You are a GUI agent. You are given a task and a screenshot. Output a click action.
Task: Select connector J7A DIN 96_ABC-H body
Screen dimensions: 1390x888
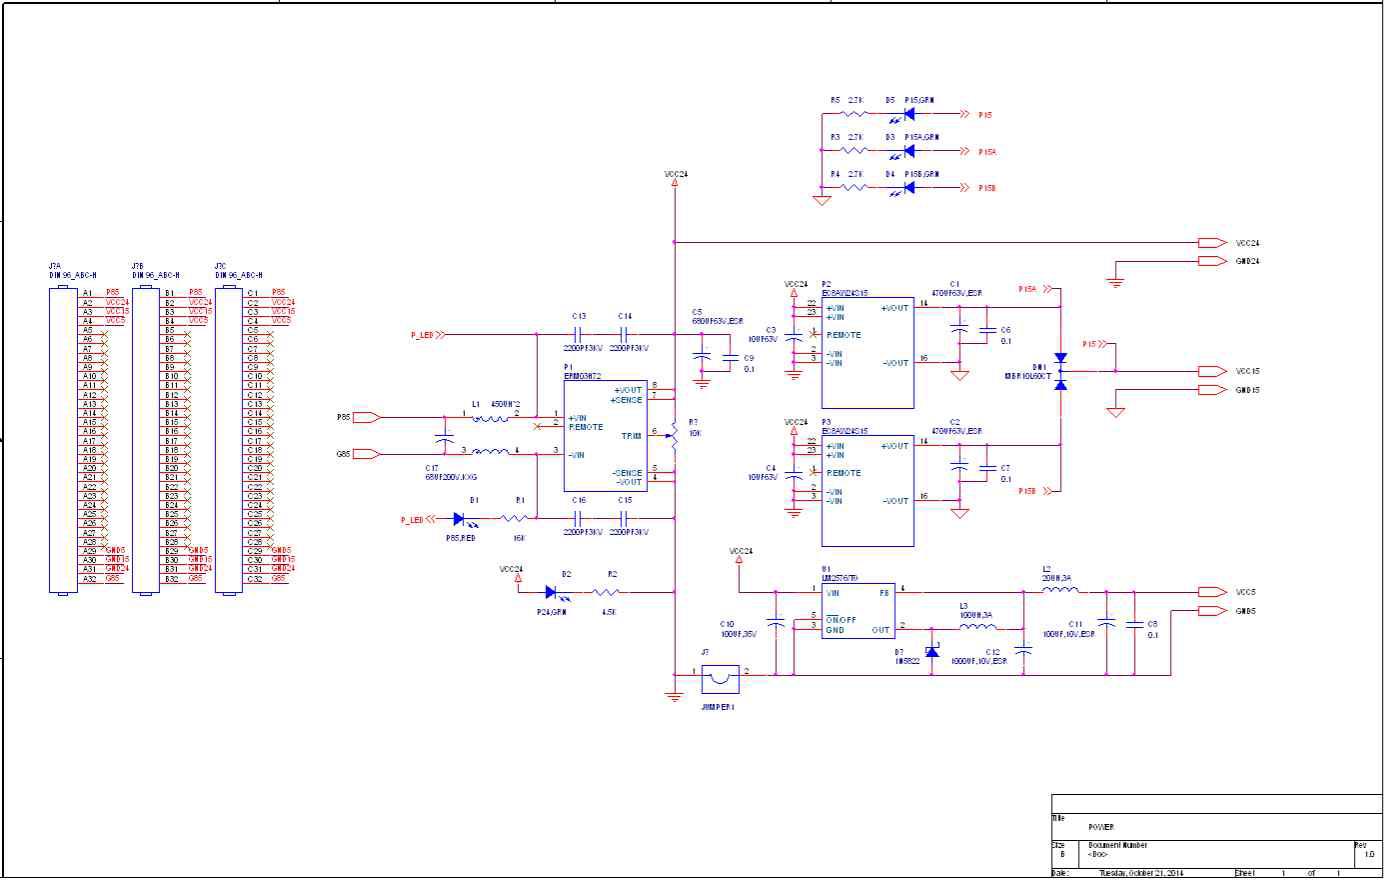tap(63, 440)
